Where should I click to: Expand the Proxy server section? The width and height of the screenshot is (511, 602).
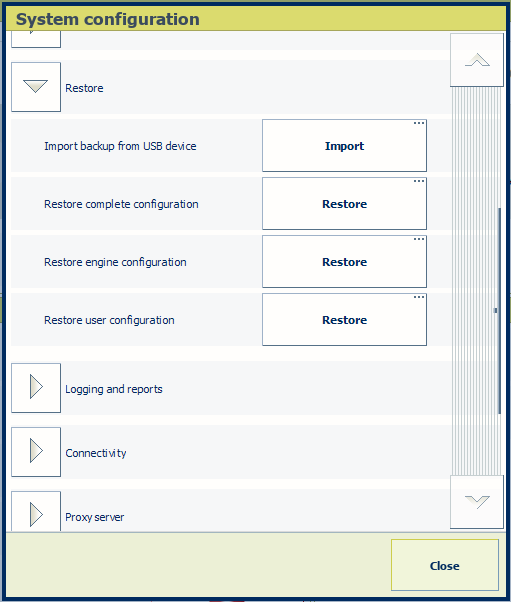point(36,511)
